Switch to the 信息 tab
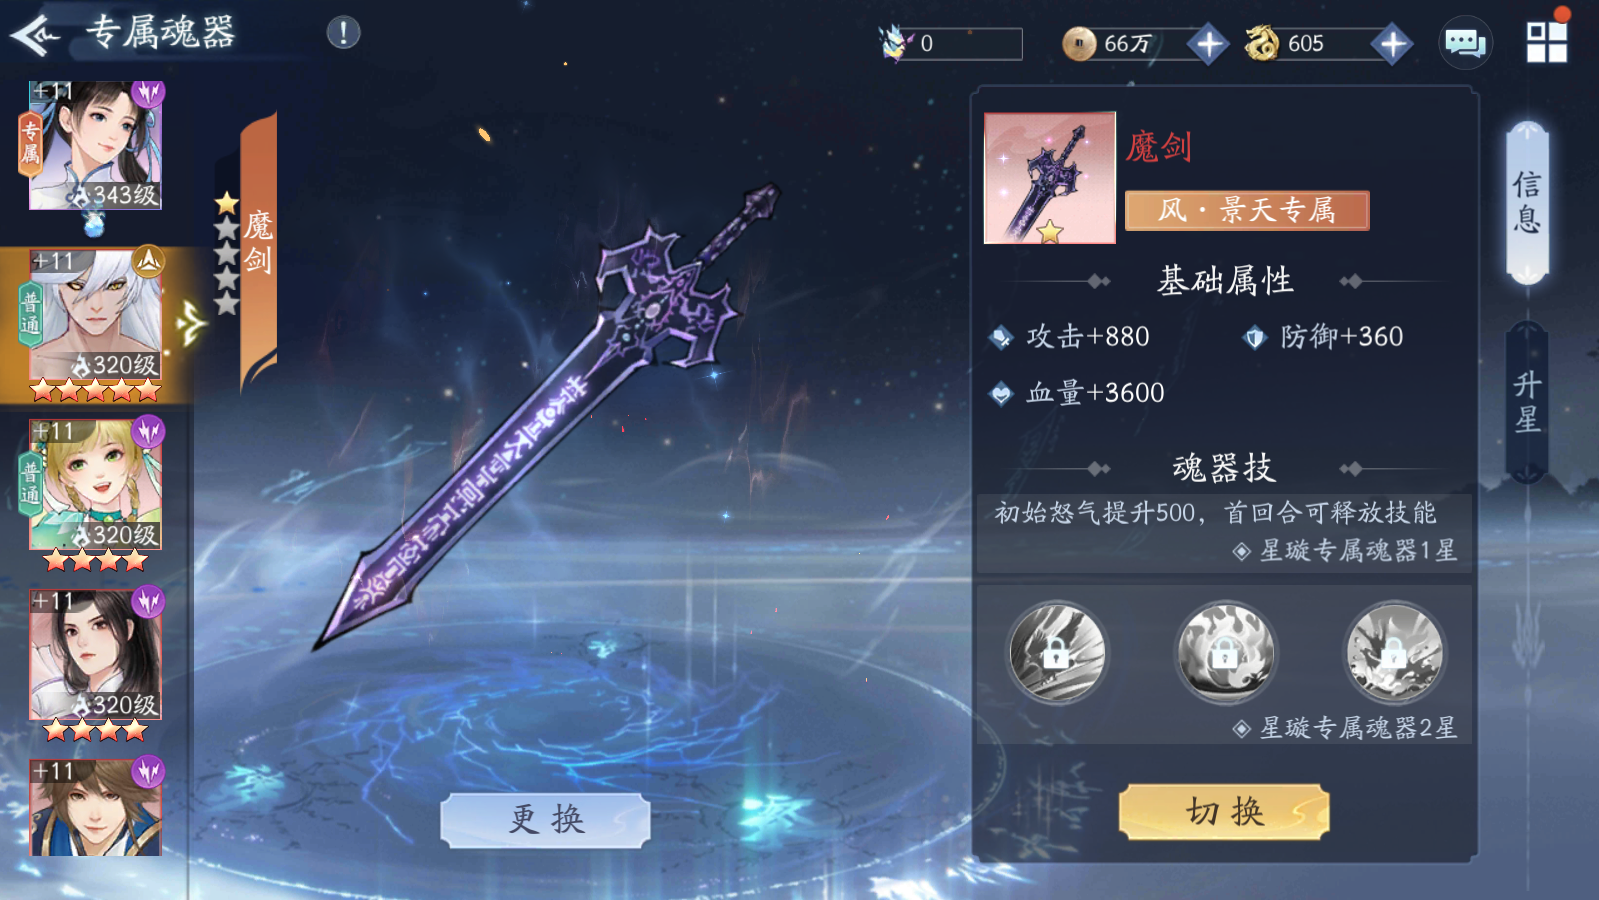Viewport: 1599px width, 900px height. click(x=1527, y=202)
